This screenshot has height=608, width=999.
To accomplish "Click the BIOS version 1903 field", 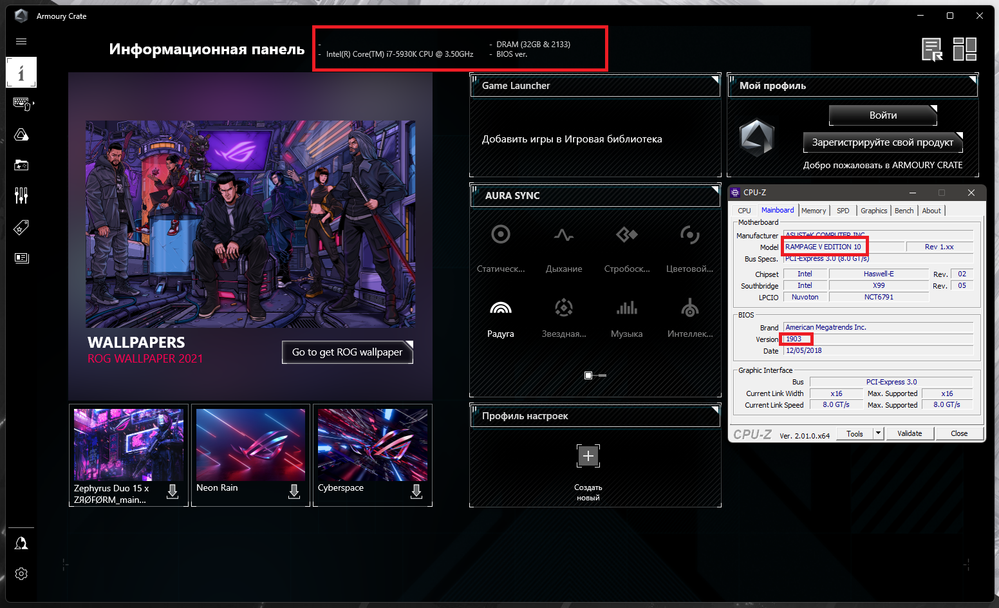I will (x=879, y=339).
